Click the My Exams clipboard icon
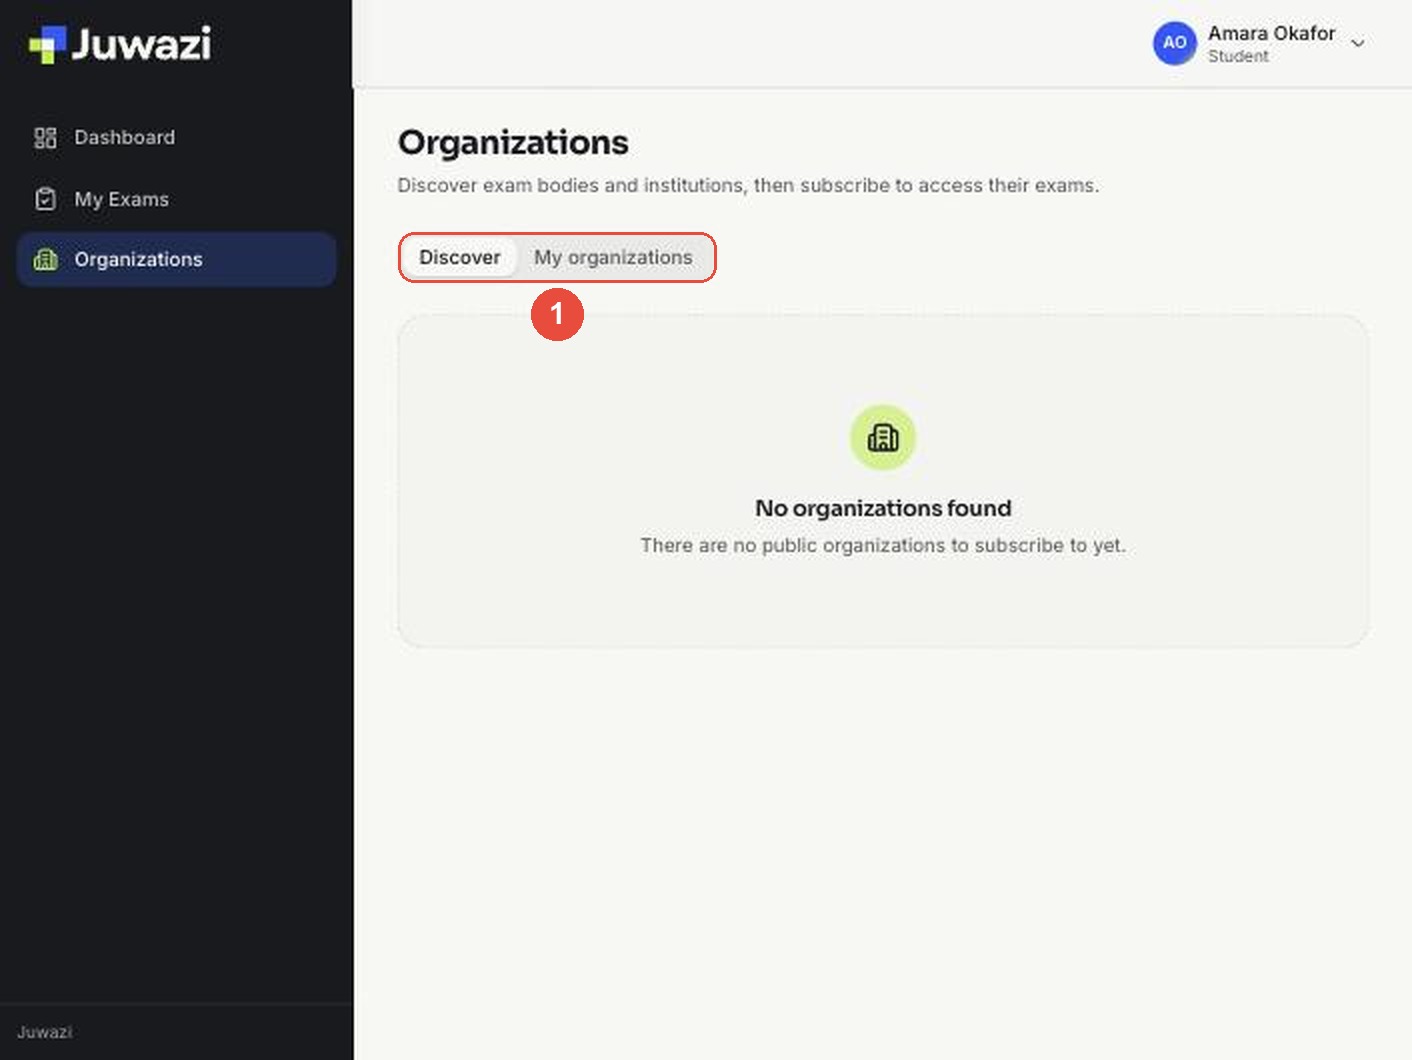The width and height of the screenshot is (1412, 1060). (45, 199)
